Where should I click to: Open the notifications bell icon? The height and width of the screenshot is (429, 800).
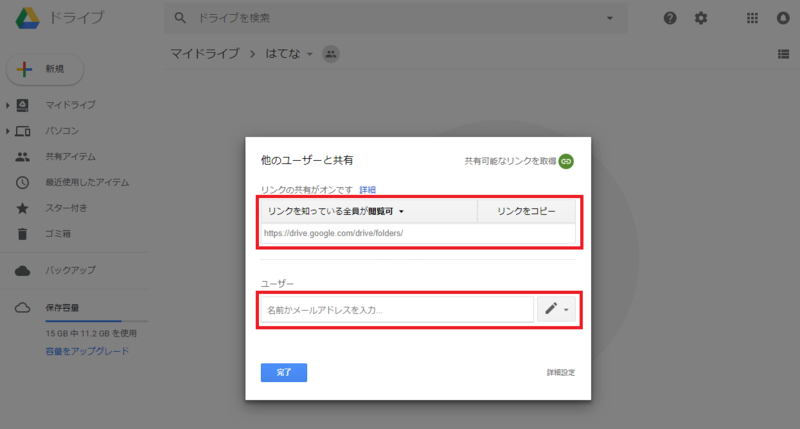(x=783, y=18)
